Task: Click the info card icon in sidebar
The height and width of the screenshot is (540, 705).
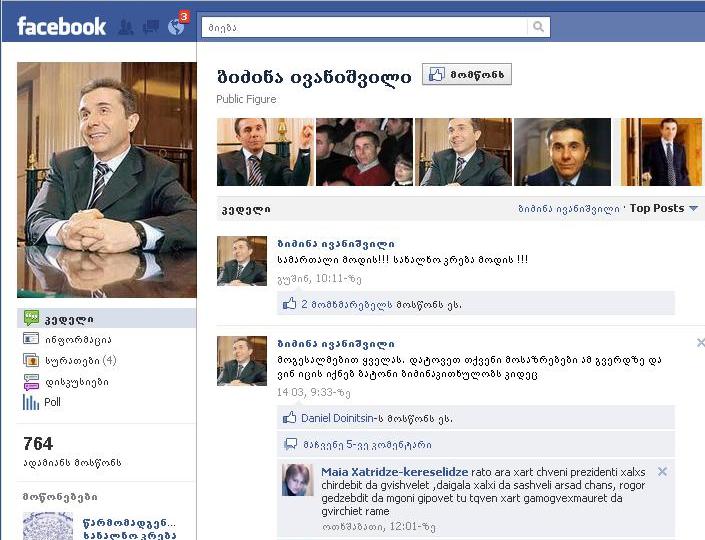Action: [x=31, y=339]
